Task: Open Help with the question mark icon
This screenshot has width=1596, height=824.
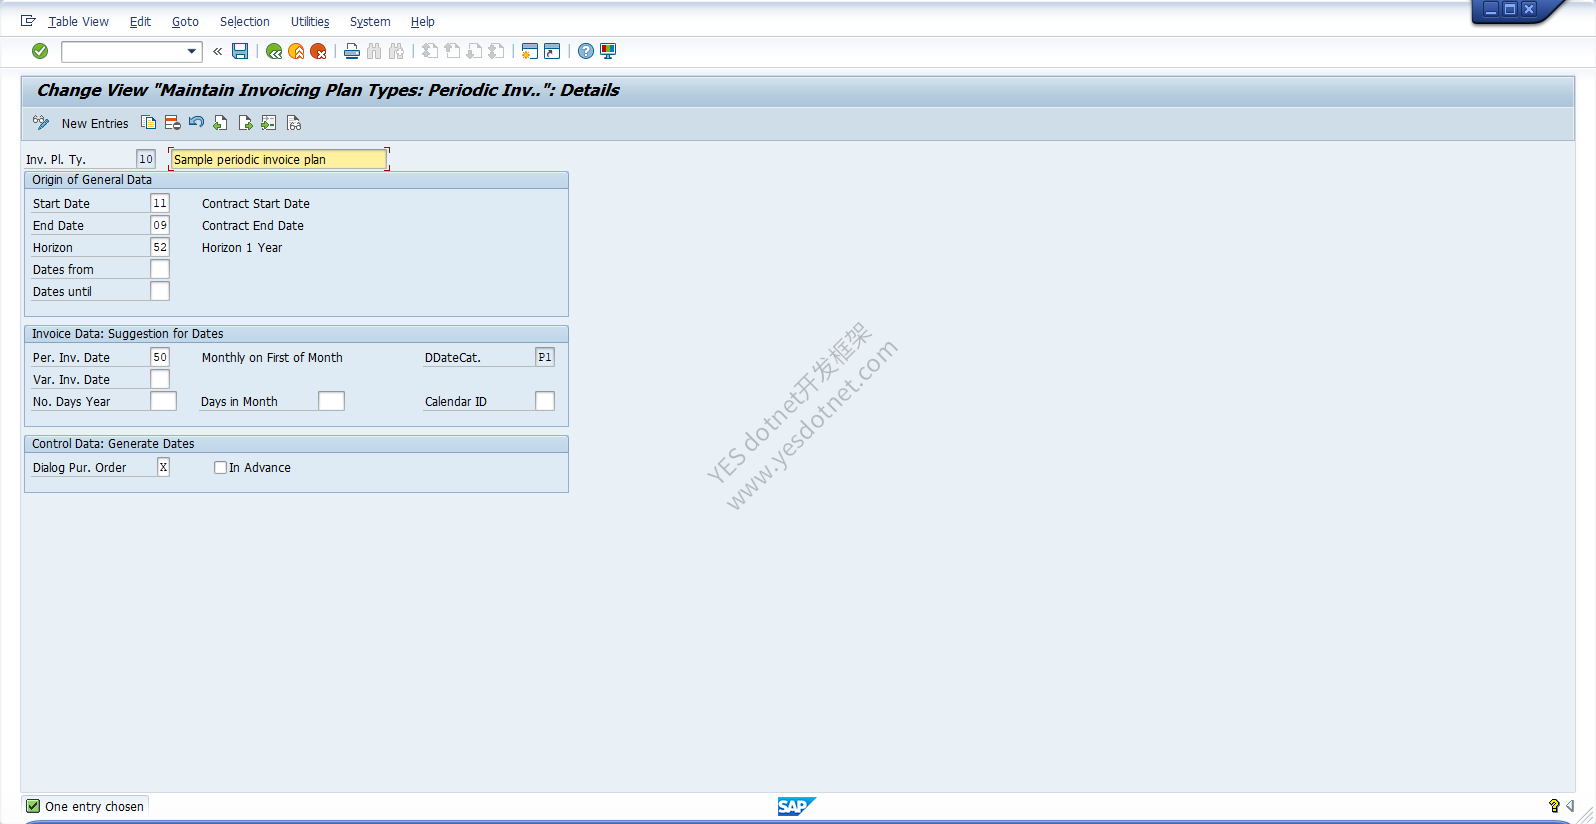Action: tap(586, 51)
